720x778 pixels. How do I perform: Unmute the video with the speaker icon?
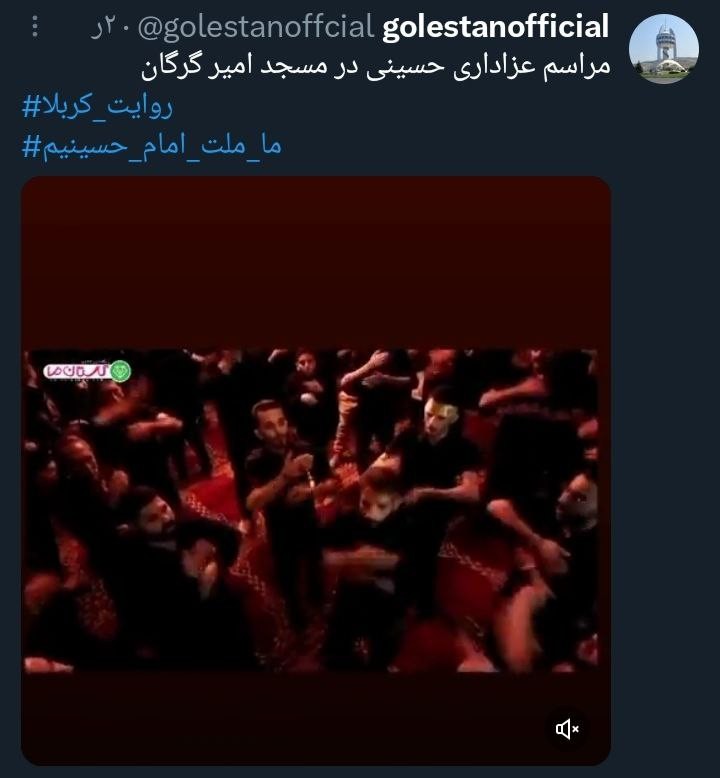[567, 729]
